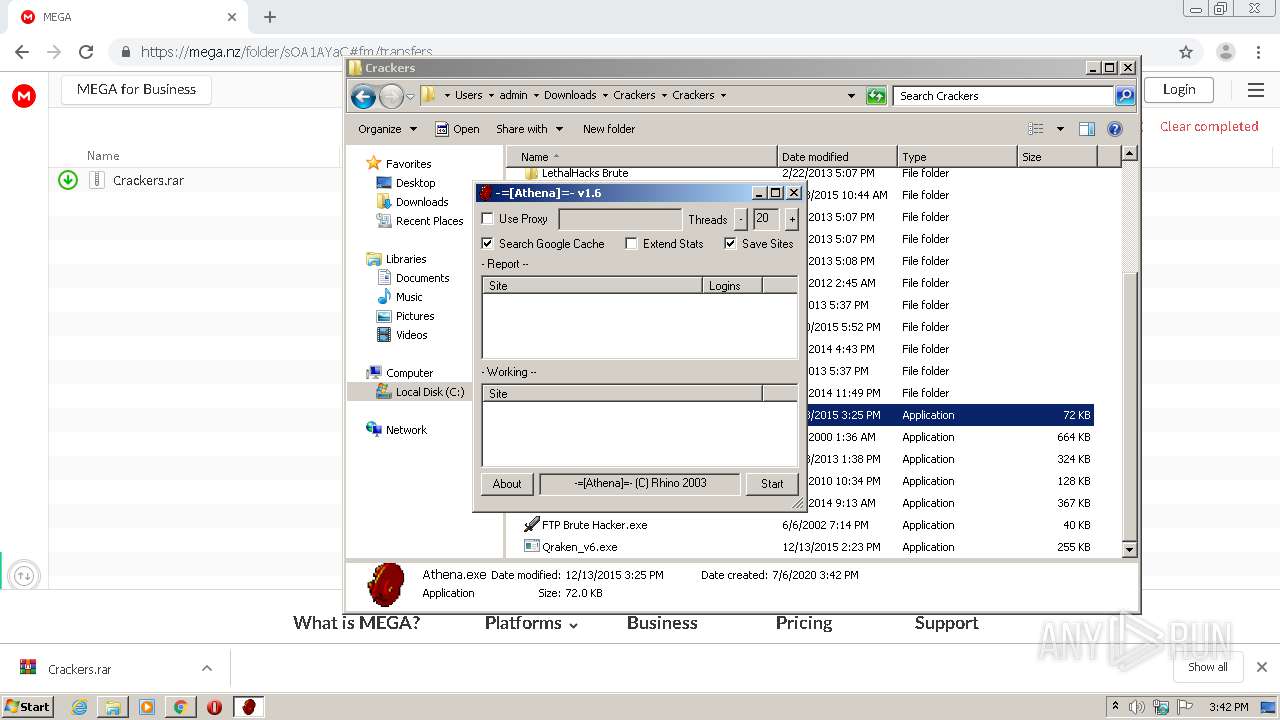Click the change view icon in Explorer toolbar
Viewport: 1280px width, 720px height.
pyautogui.click(x=1036, y=129)
